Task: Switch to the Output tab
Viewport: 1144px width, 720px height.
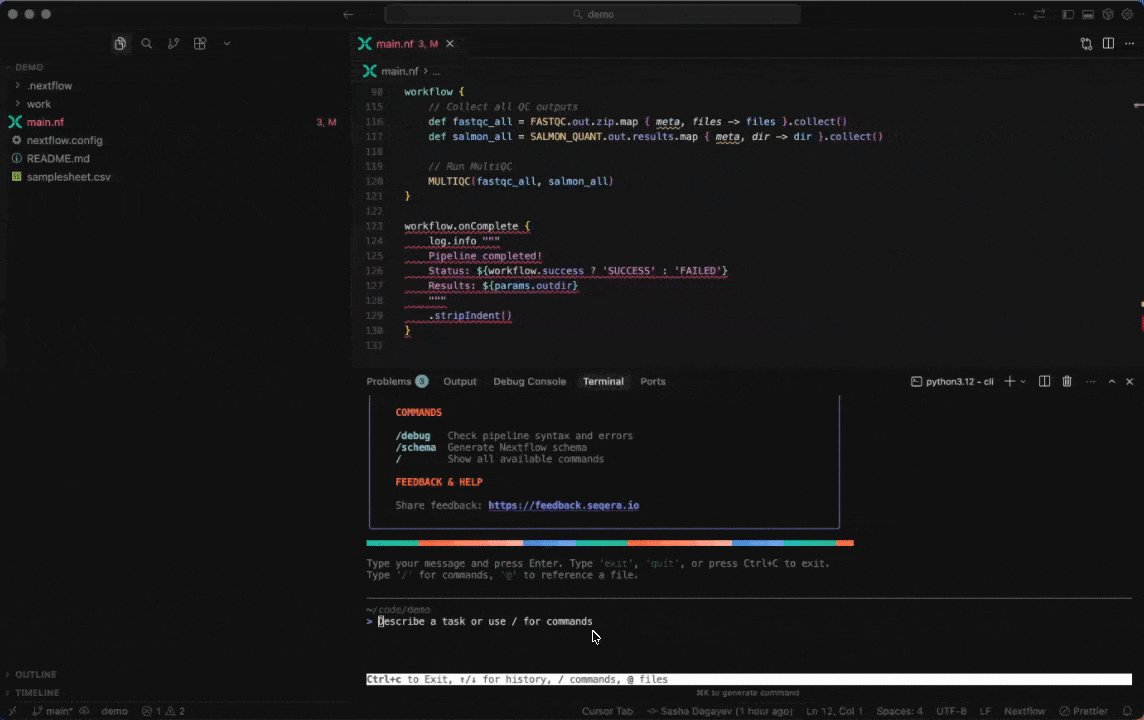Action: (459, 381)
